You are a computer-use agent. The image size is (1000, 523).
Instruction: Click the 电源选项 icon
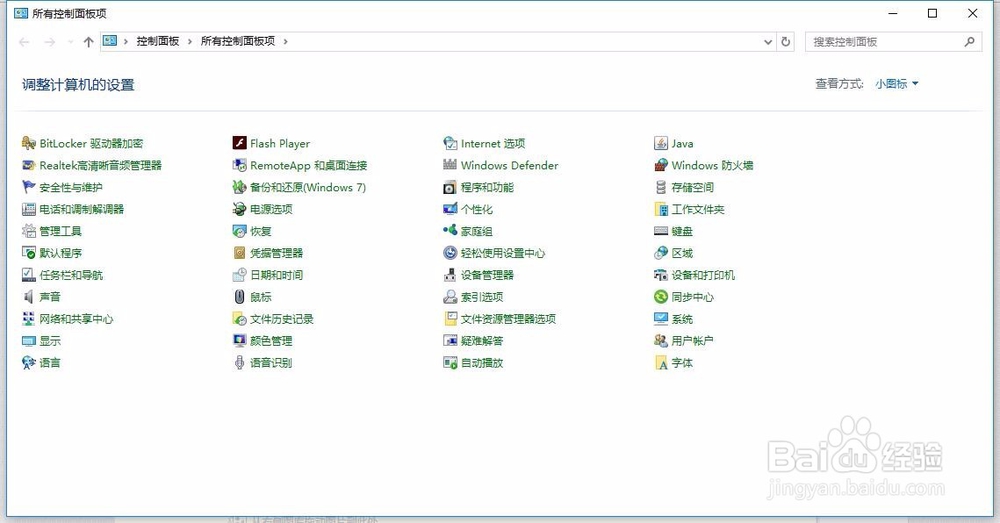coord(239,209)
